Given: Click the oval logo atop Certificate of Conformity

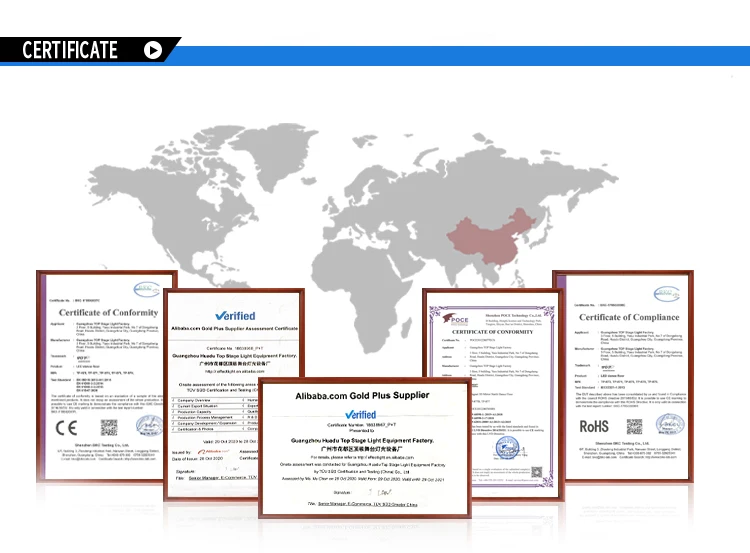Looking at the screenshot, I should pyautogui.click(x=146, y=289).
